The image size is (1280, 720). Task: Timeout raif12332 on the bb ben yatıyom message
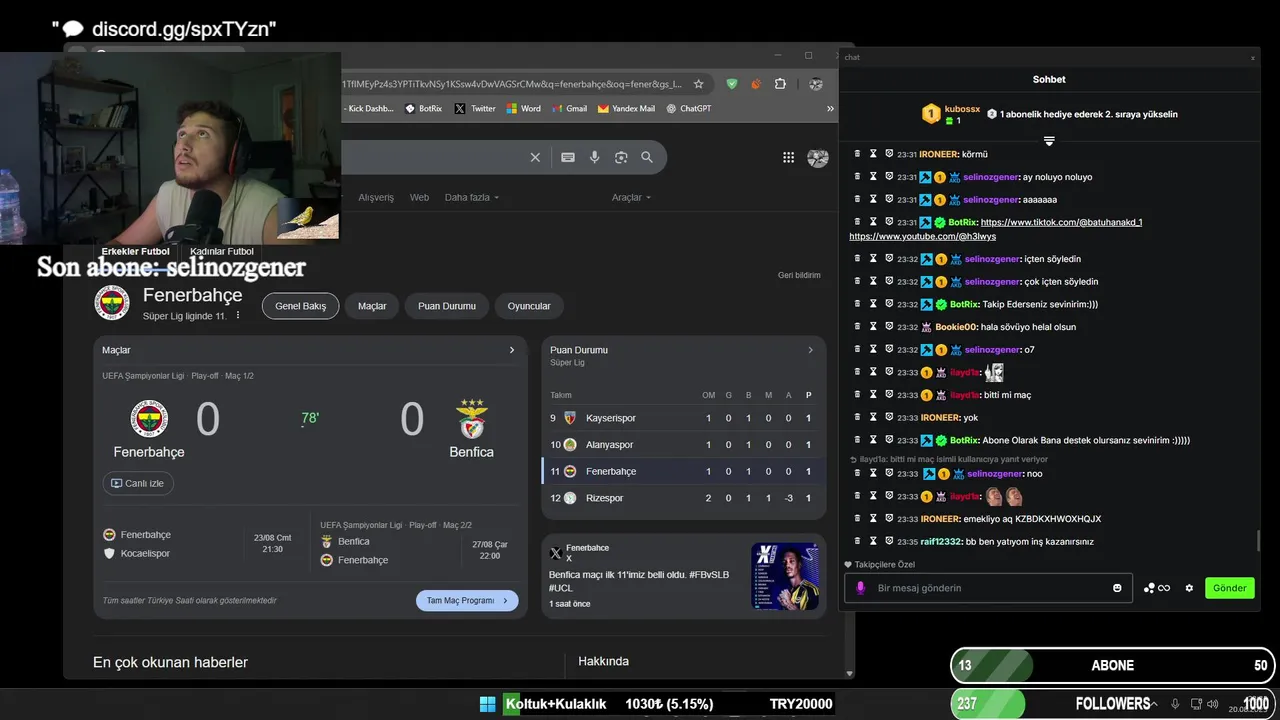(x=873, y=541)
